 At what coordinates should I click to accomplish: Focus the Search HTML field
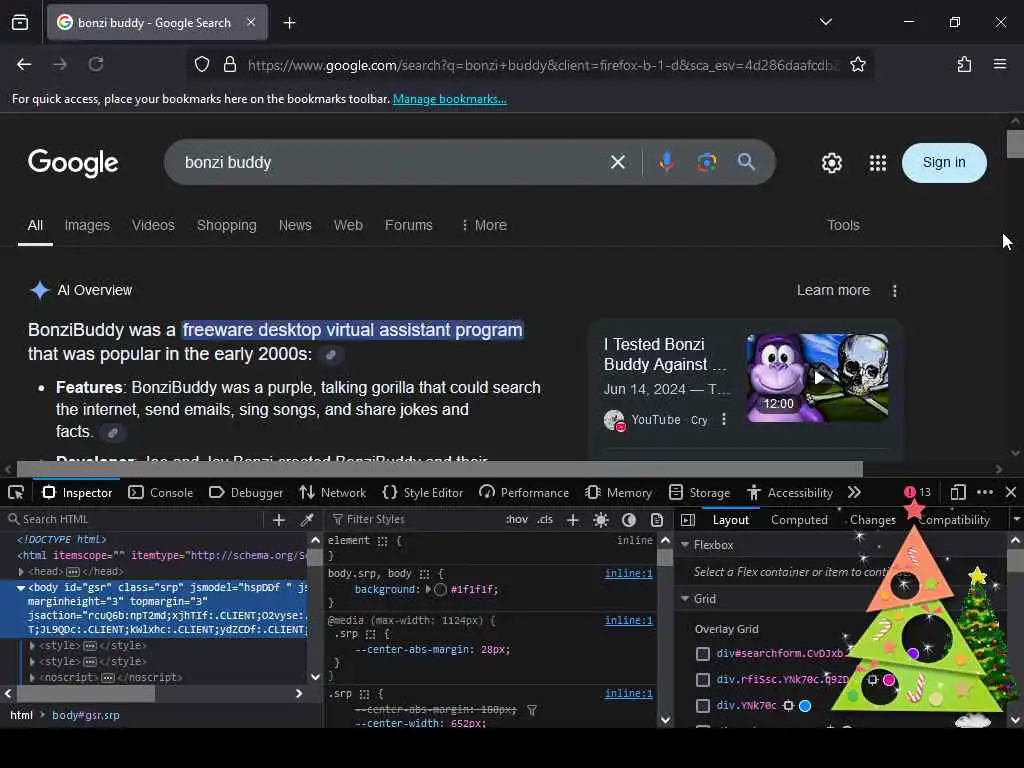pyautogui.click(x=134, y=520)
